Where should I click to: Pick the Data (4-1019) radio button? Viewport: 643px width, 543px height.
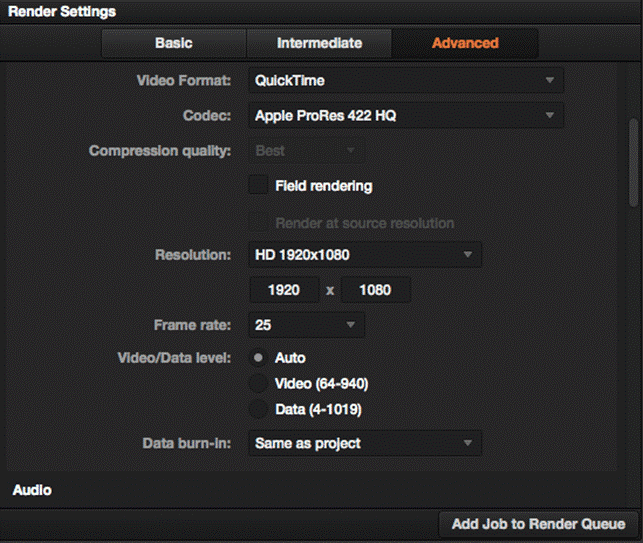(259, 409)
